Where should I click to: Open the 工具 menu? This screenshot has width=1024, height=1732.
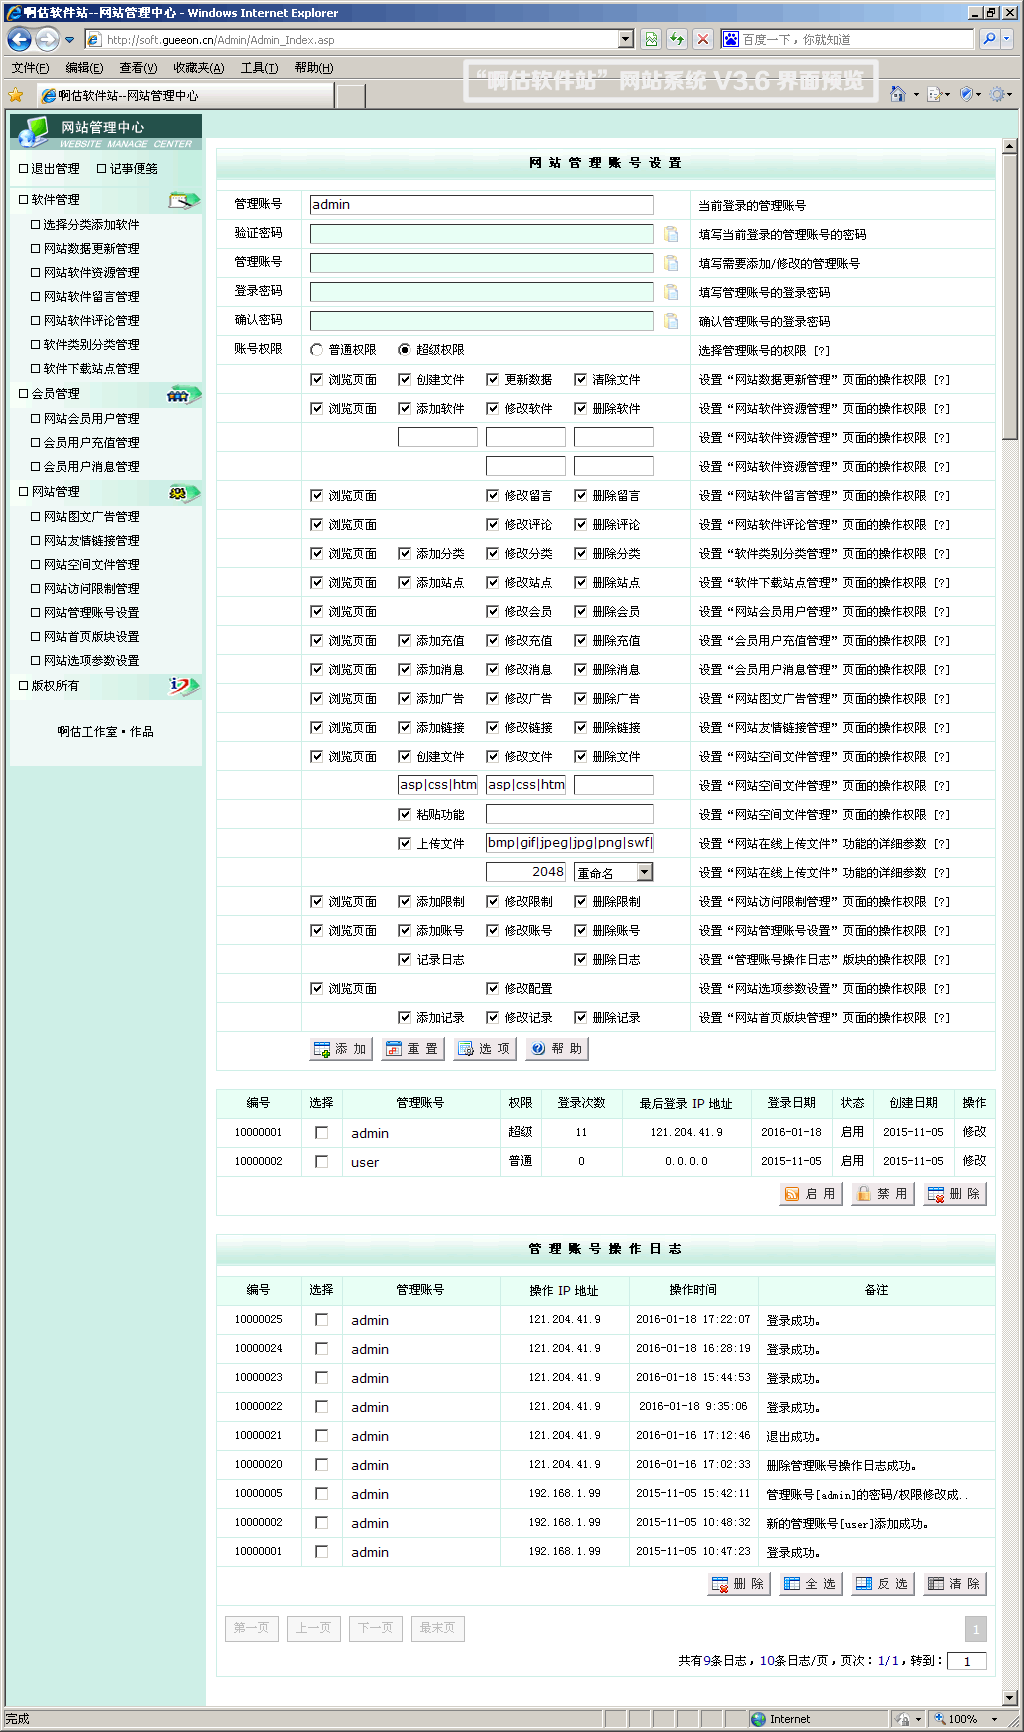point(259,68)
